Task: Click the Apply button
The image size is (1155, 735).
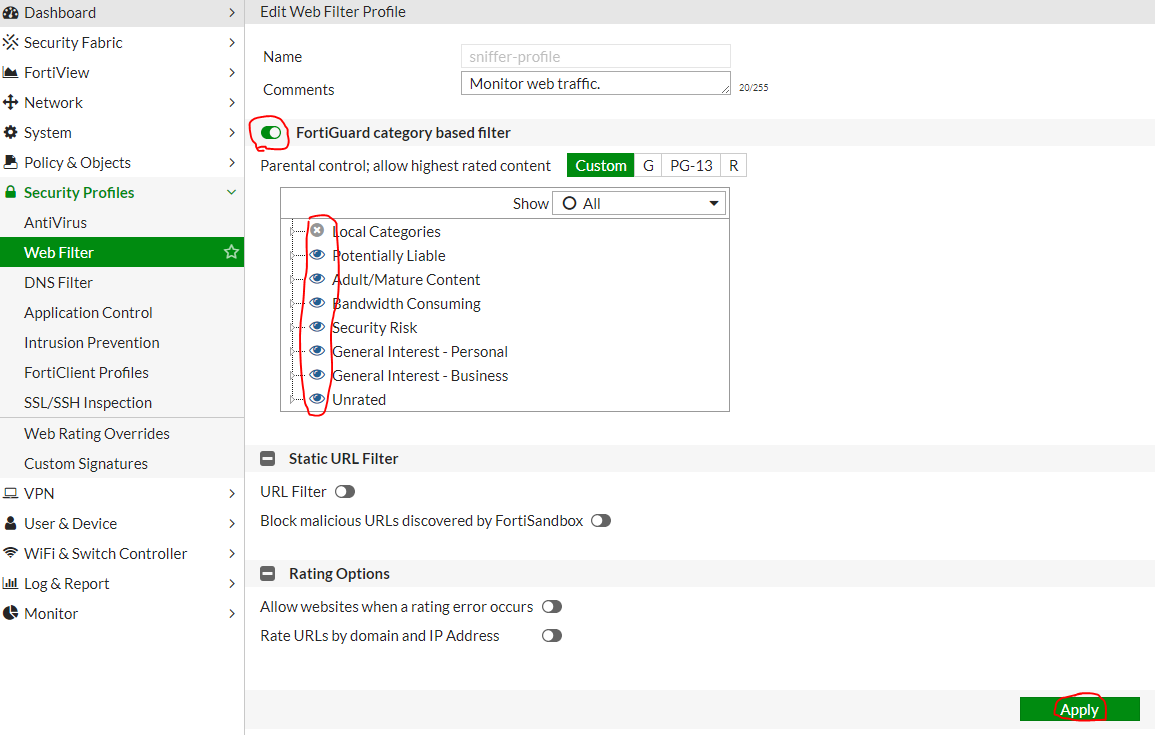Action: (x=1079, y=709)
